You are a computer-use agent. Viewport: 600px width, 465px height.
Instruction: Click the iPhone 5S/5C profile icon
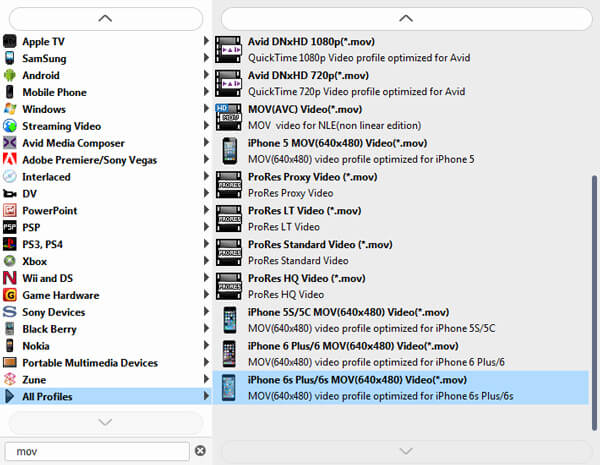tap(229, 320)
